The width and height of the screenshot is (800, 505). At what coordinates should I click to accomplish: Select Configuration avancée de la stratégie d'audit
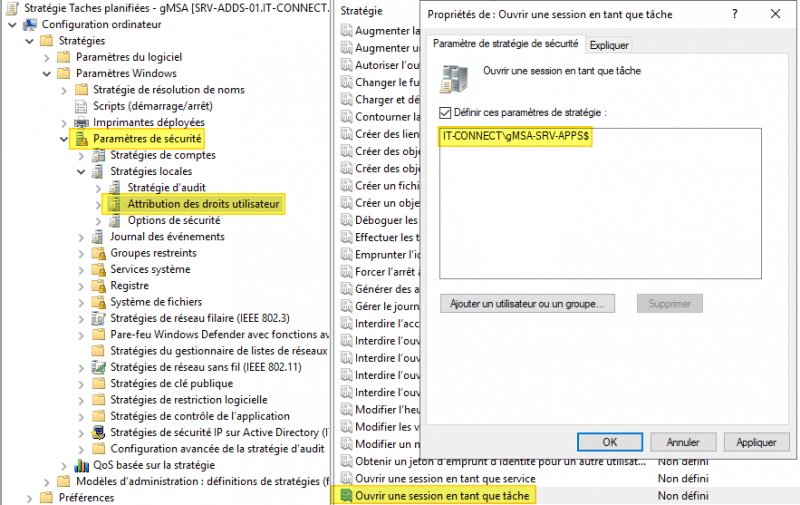coord(217,449)
